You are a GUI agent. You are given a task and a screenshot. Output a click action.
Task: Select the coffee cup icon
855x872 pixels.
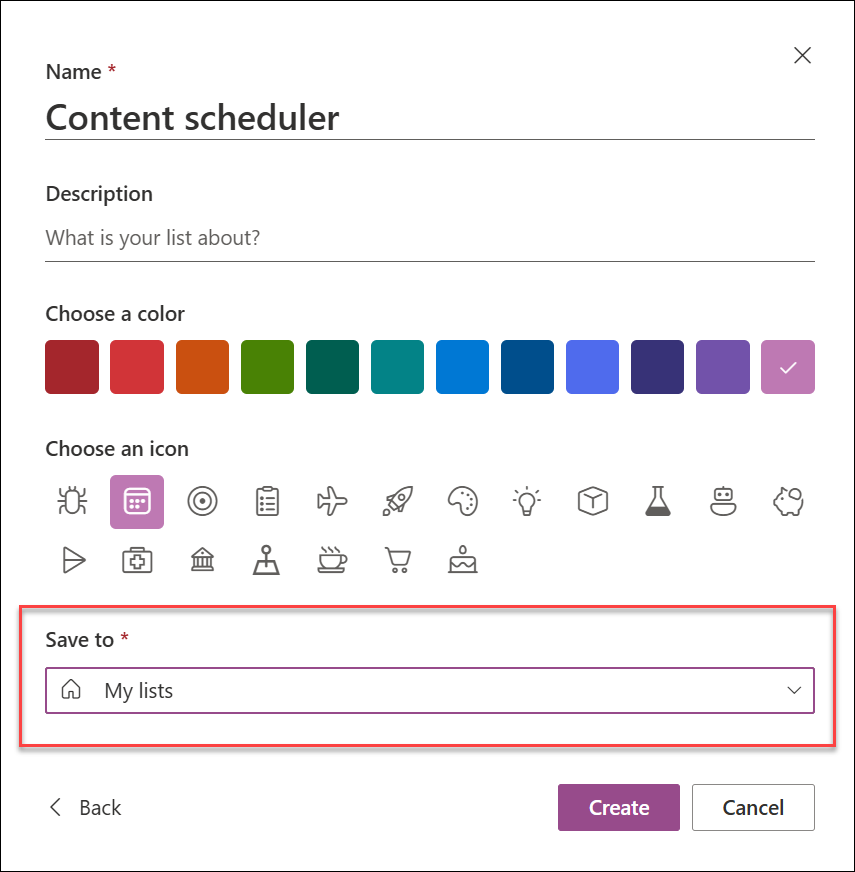pos(332,560)
